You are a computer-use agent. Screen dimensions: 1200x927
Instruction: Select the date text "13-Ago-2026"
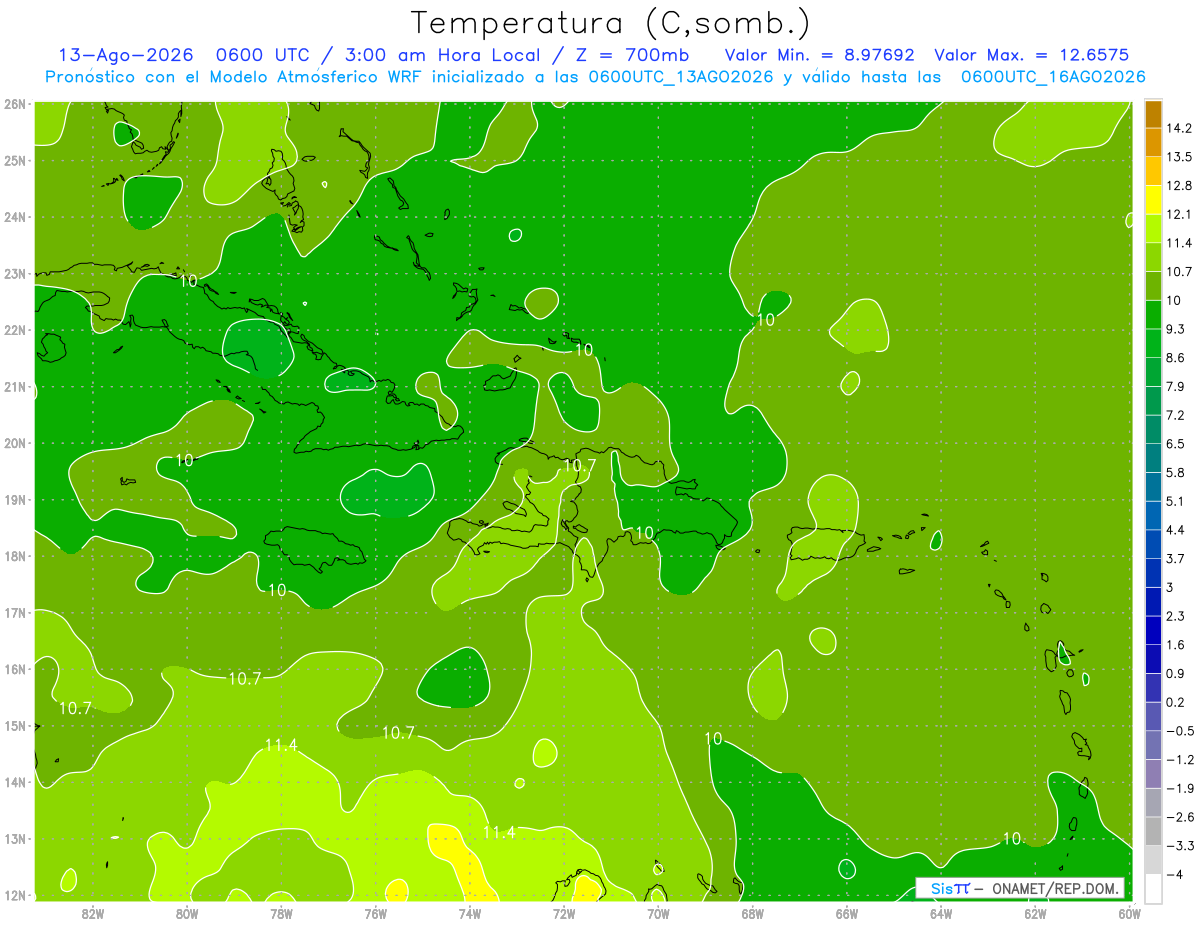[125, 55]
